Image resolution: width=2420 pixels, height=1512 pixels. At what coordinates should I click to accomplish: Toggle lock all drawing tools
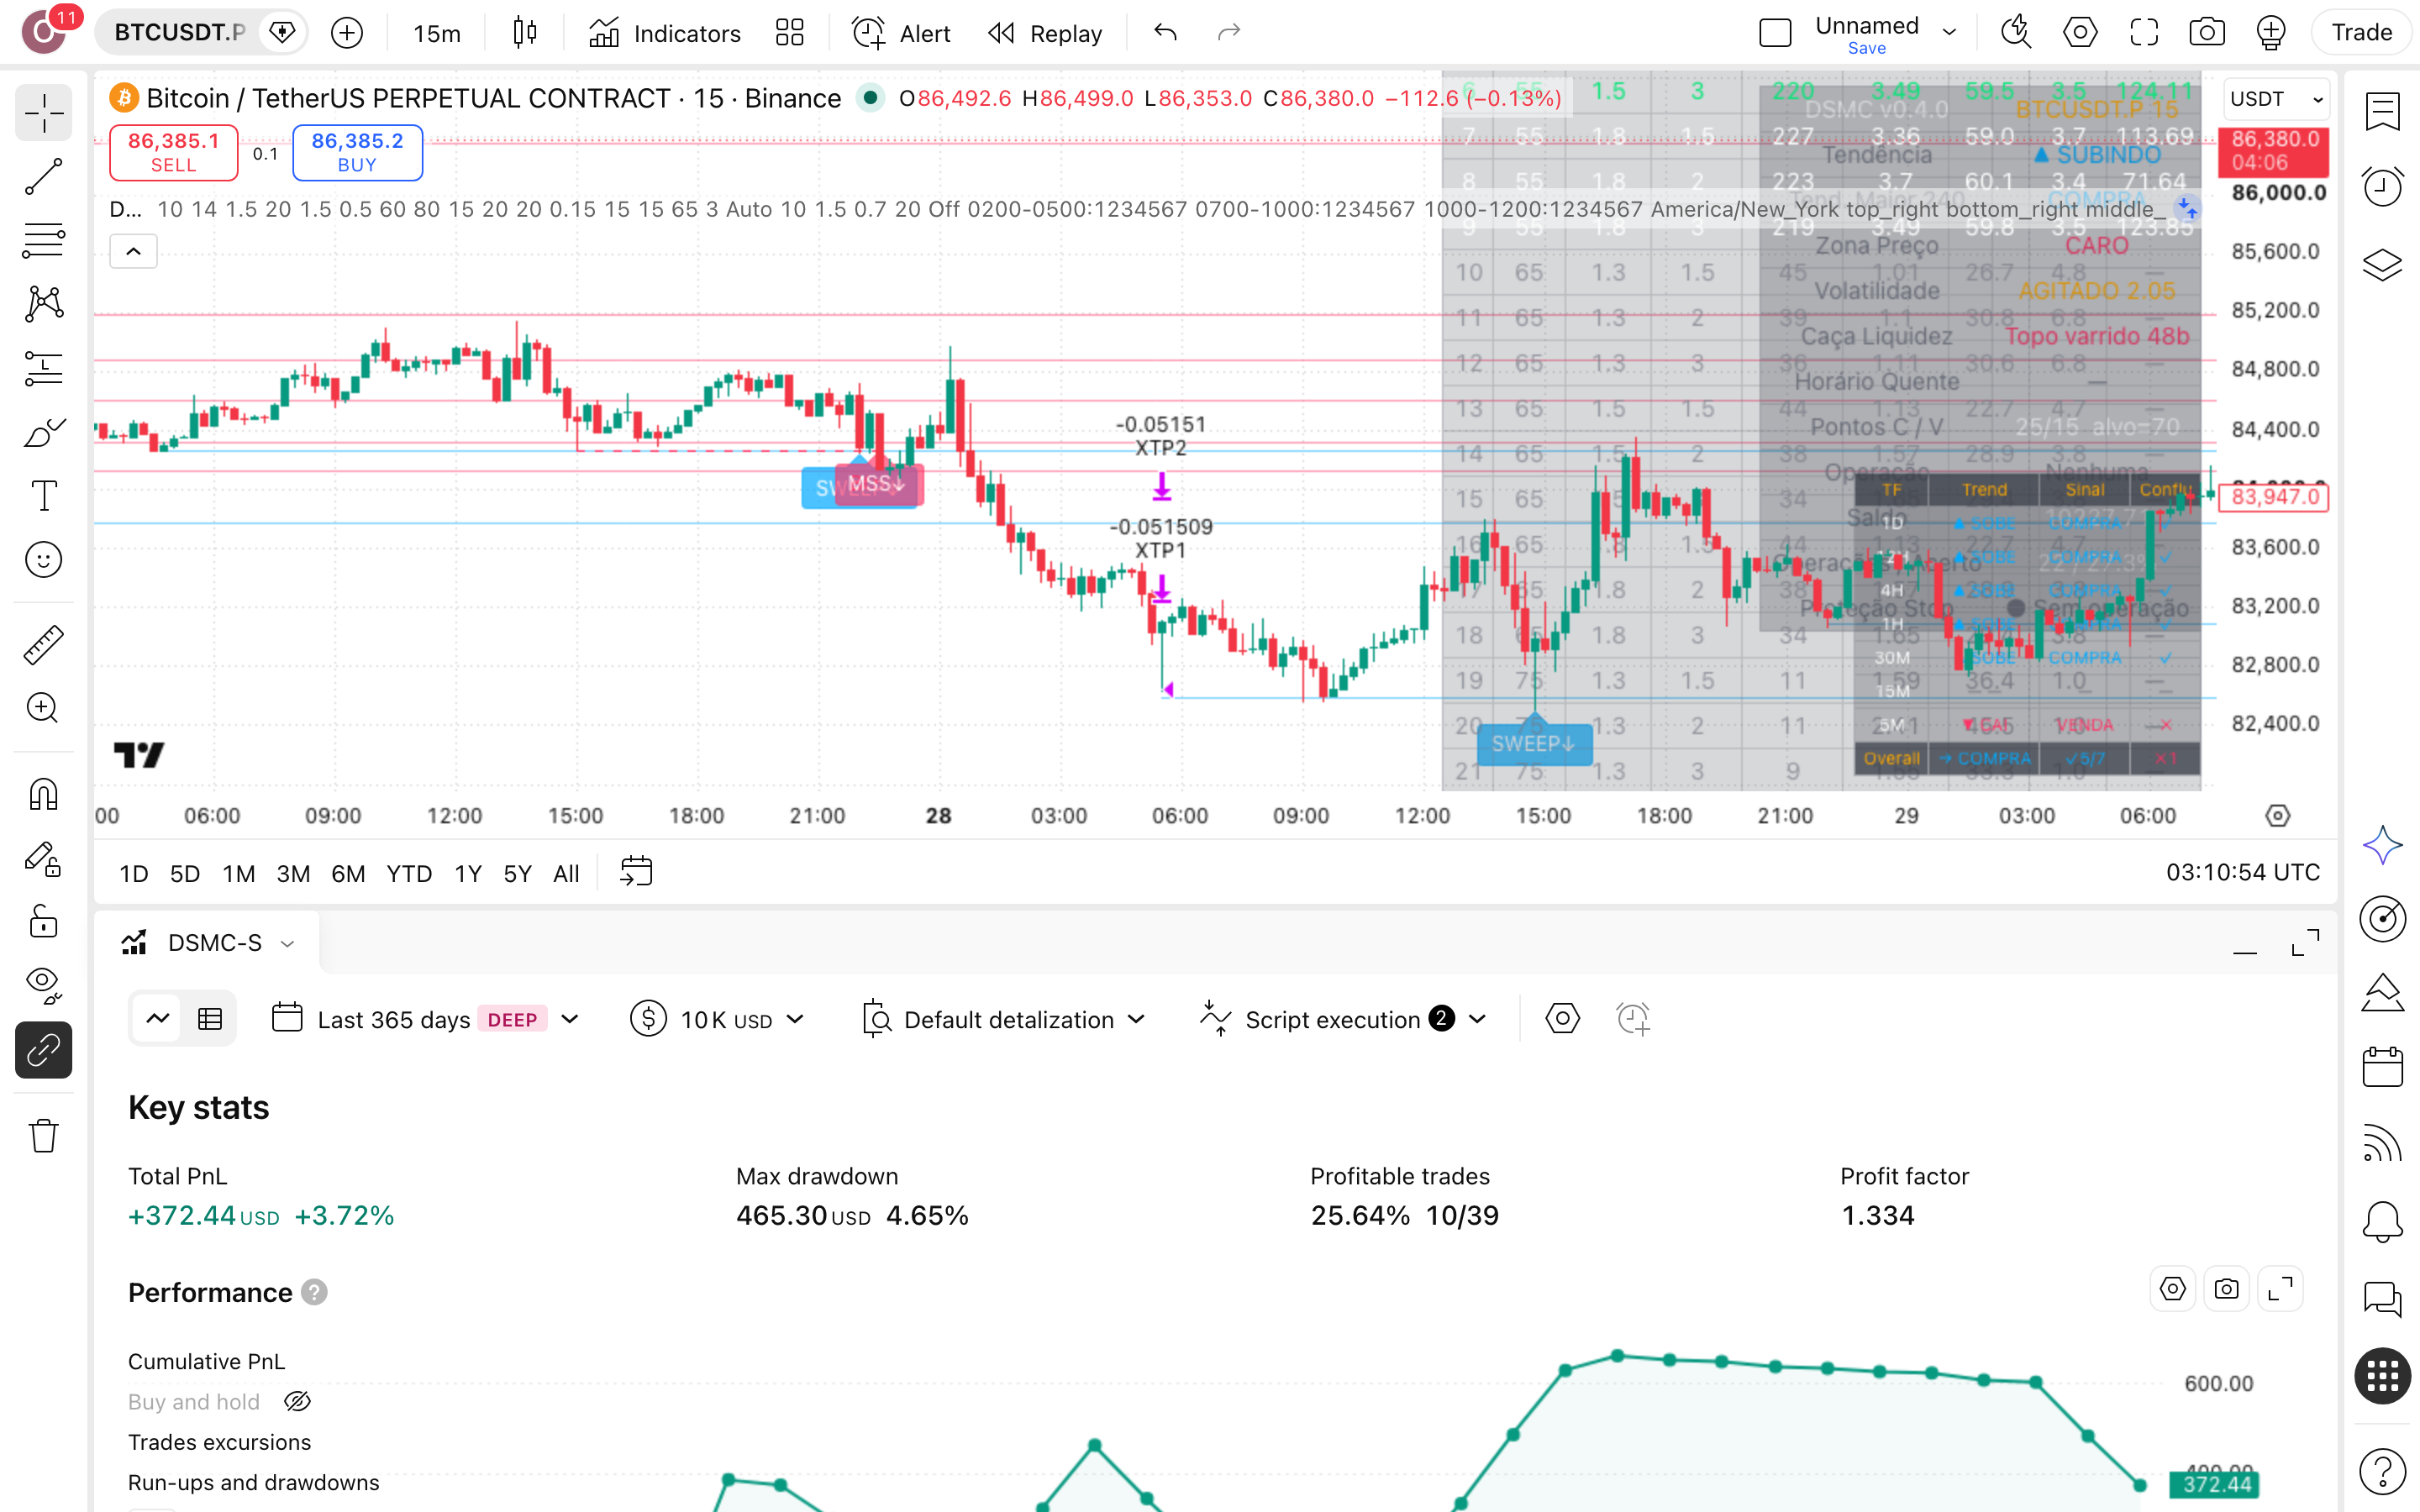(43, 921)
